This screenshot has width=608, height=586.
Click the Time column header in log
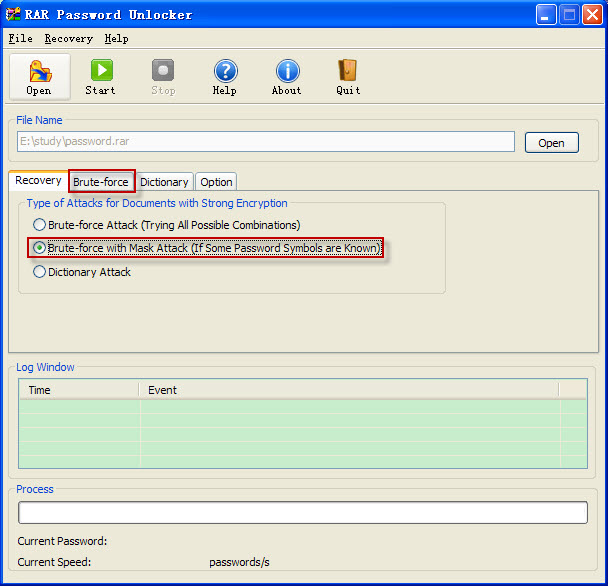pos(79,390)
